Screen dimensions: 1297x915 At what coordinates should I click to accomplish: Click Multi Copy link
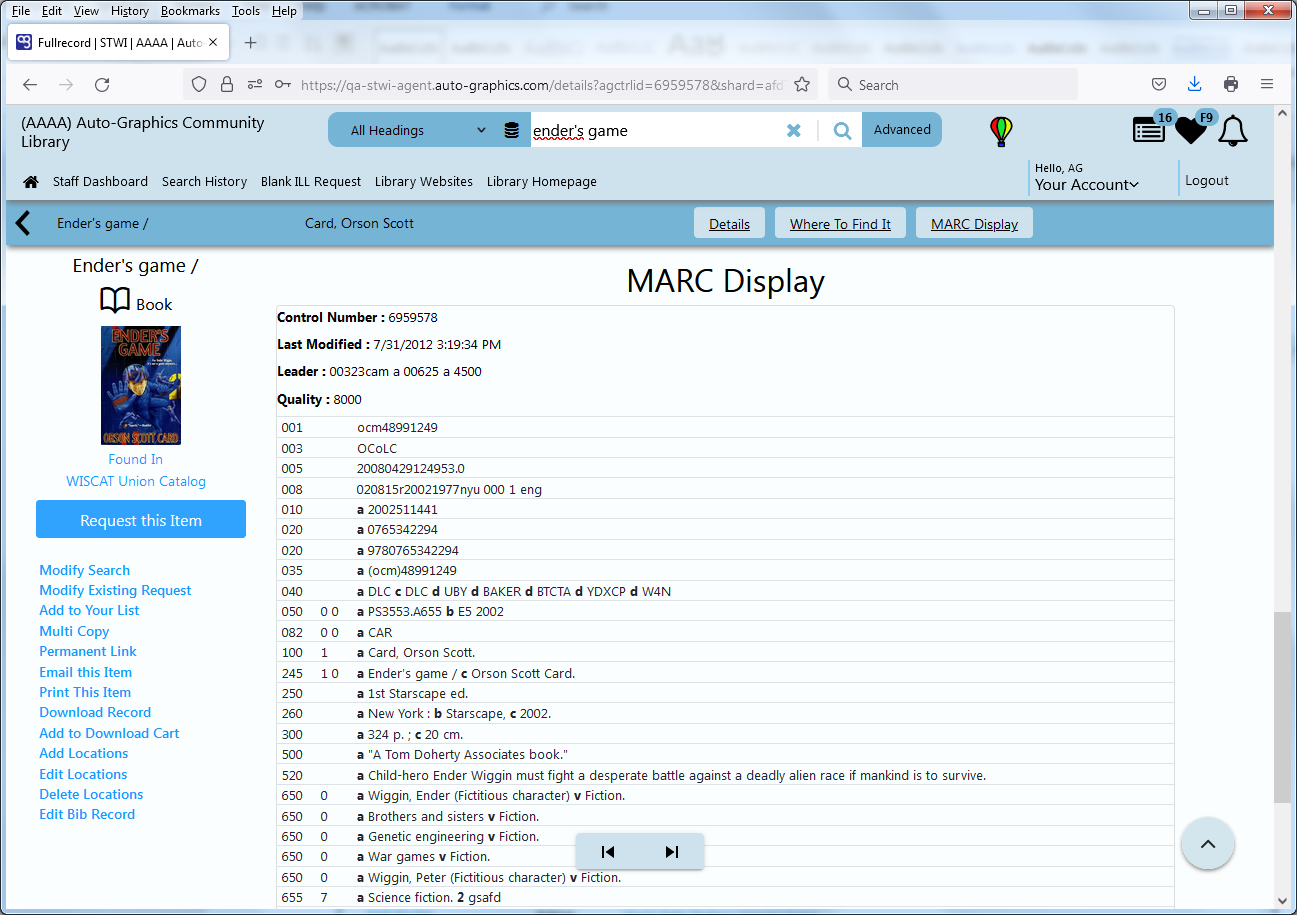coord(74,631)
